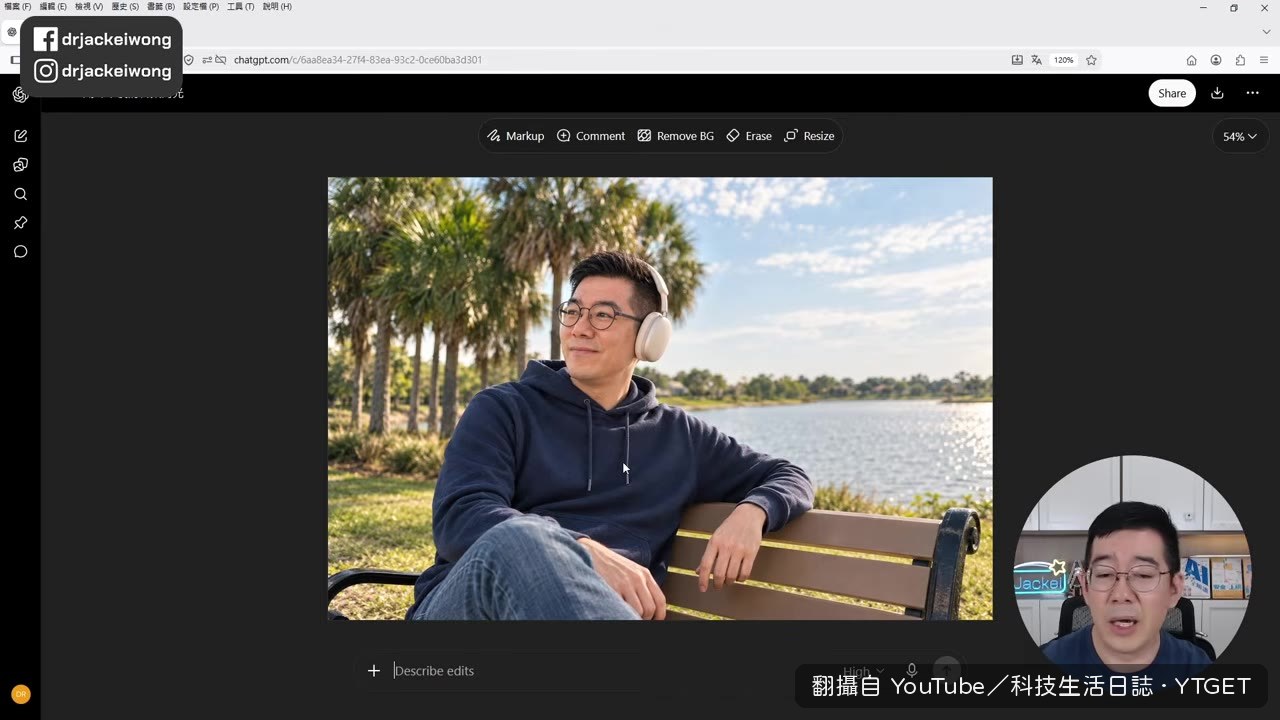Open the 設定檔 (P) menu

click(x=201, y=7)
